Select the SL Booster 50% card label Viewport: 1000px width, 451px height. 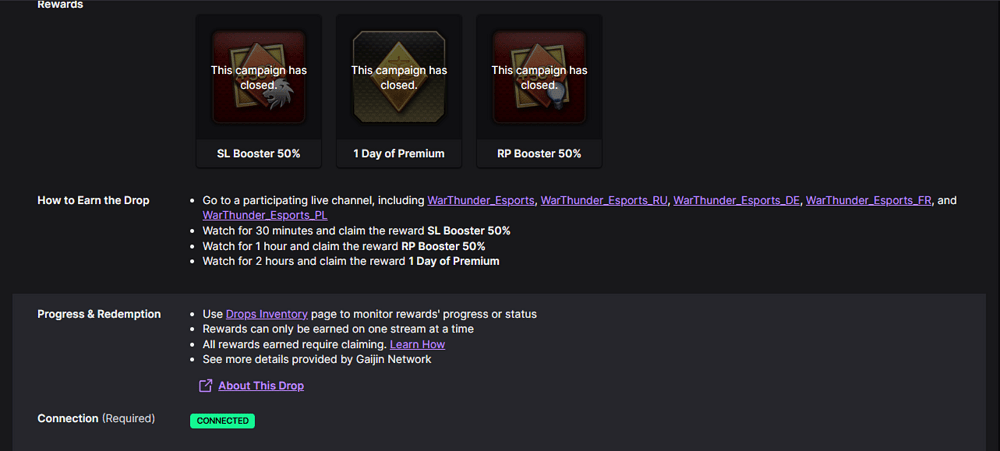(258, 154)
